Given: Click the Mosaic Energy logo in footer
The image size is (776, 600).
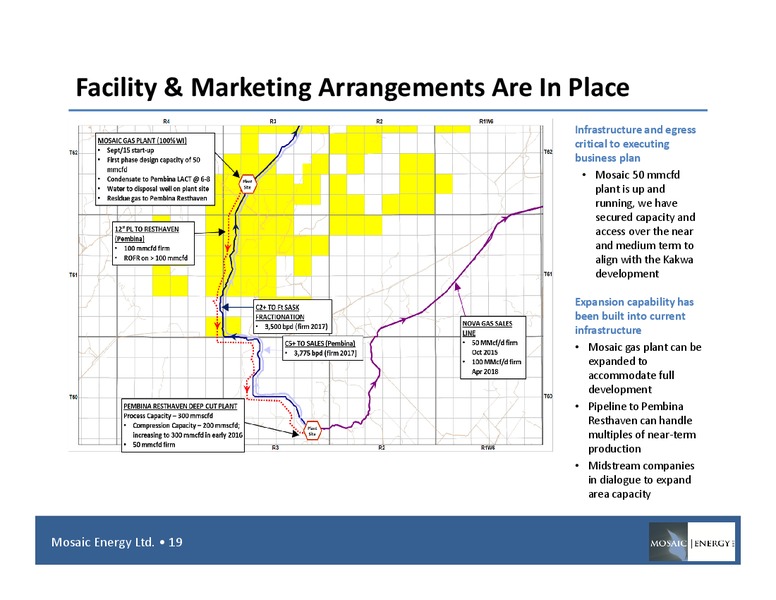Looking at the screenshot, I should [692, 542].
